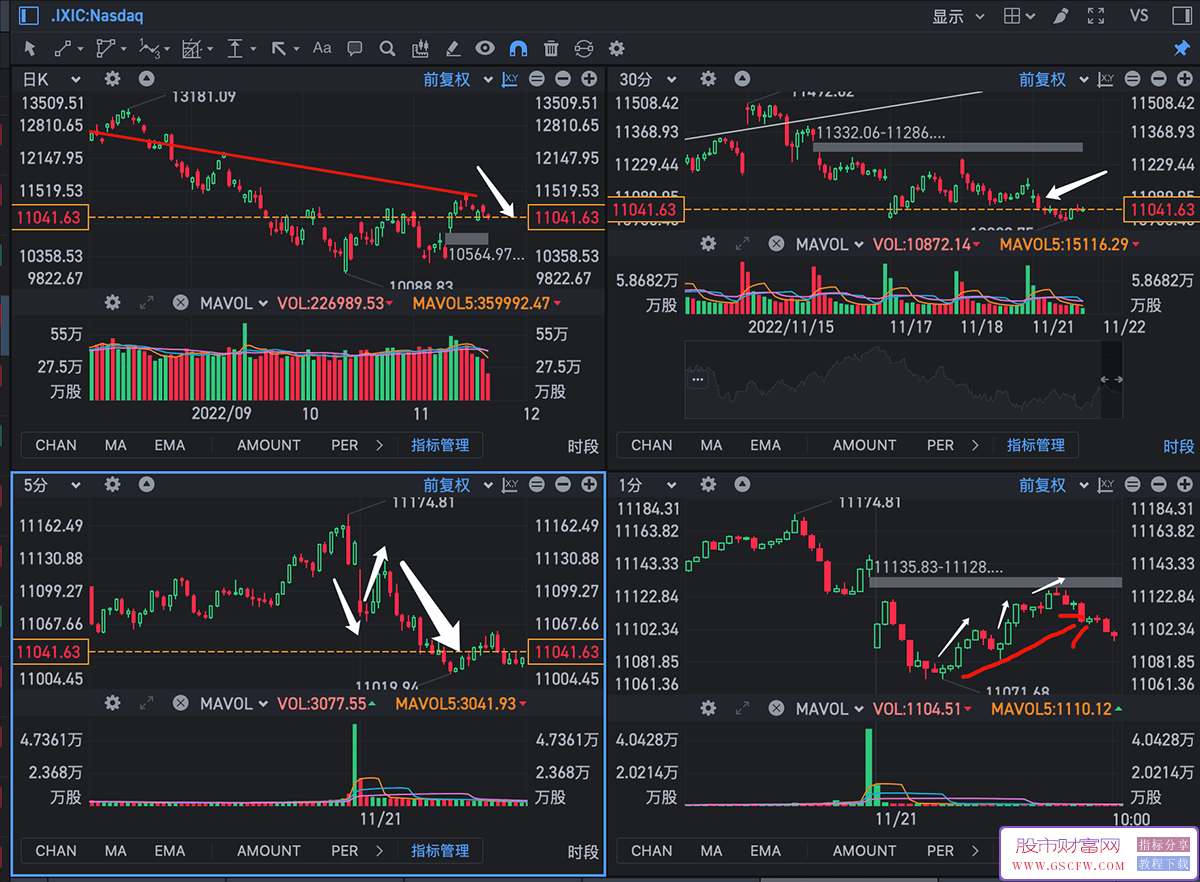Click 时段 link in the 日K chart

[583, 446]
